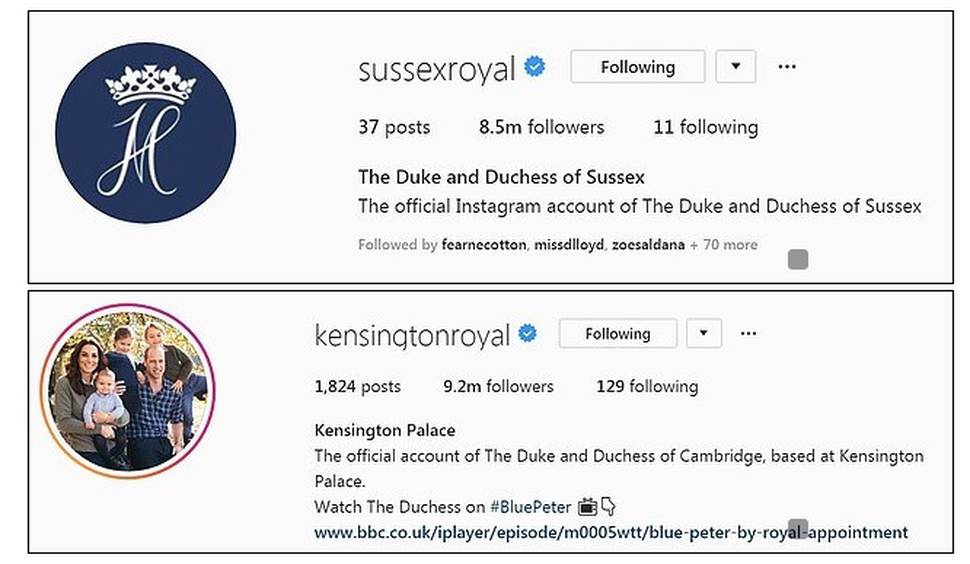Open the fearnecotton follower profile
The image size is (970, 564).
click(x=484, y=245)
